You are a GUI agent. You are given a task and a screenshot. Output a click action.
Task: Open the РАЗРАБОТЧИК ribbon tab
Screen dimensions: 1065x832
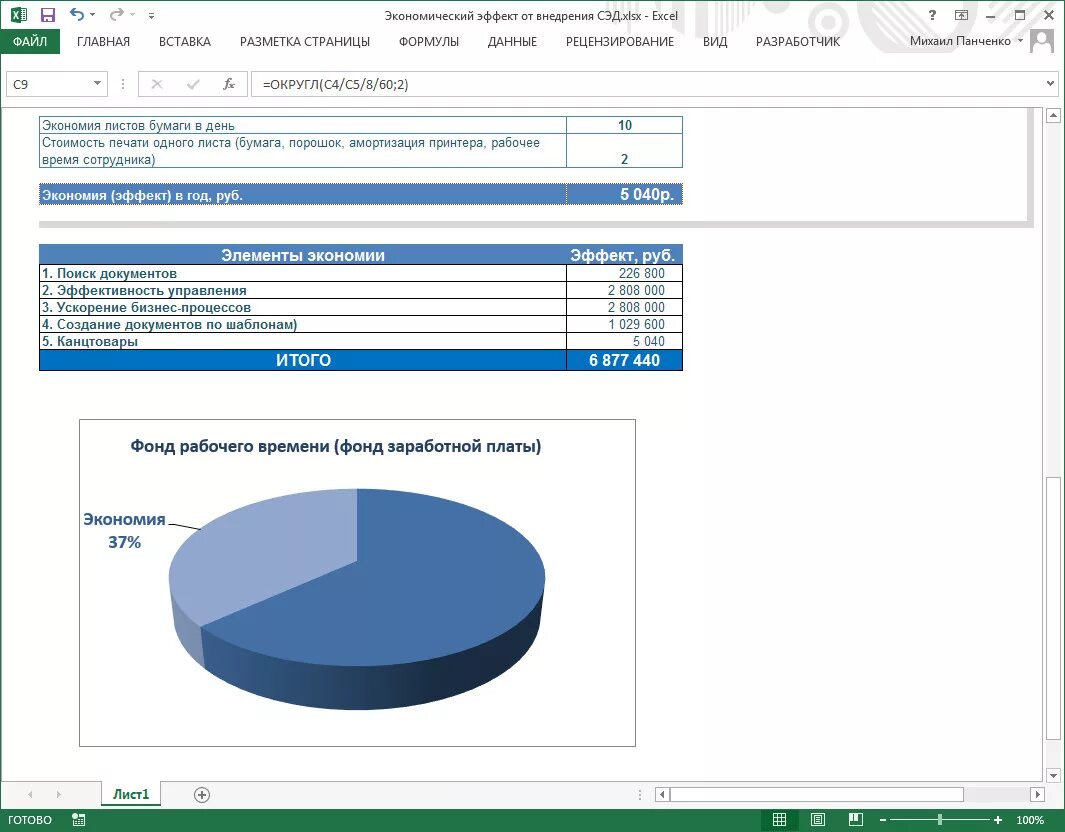coord(798,41)
